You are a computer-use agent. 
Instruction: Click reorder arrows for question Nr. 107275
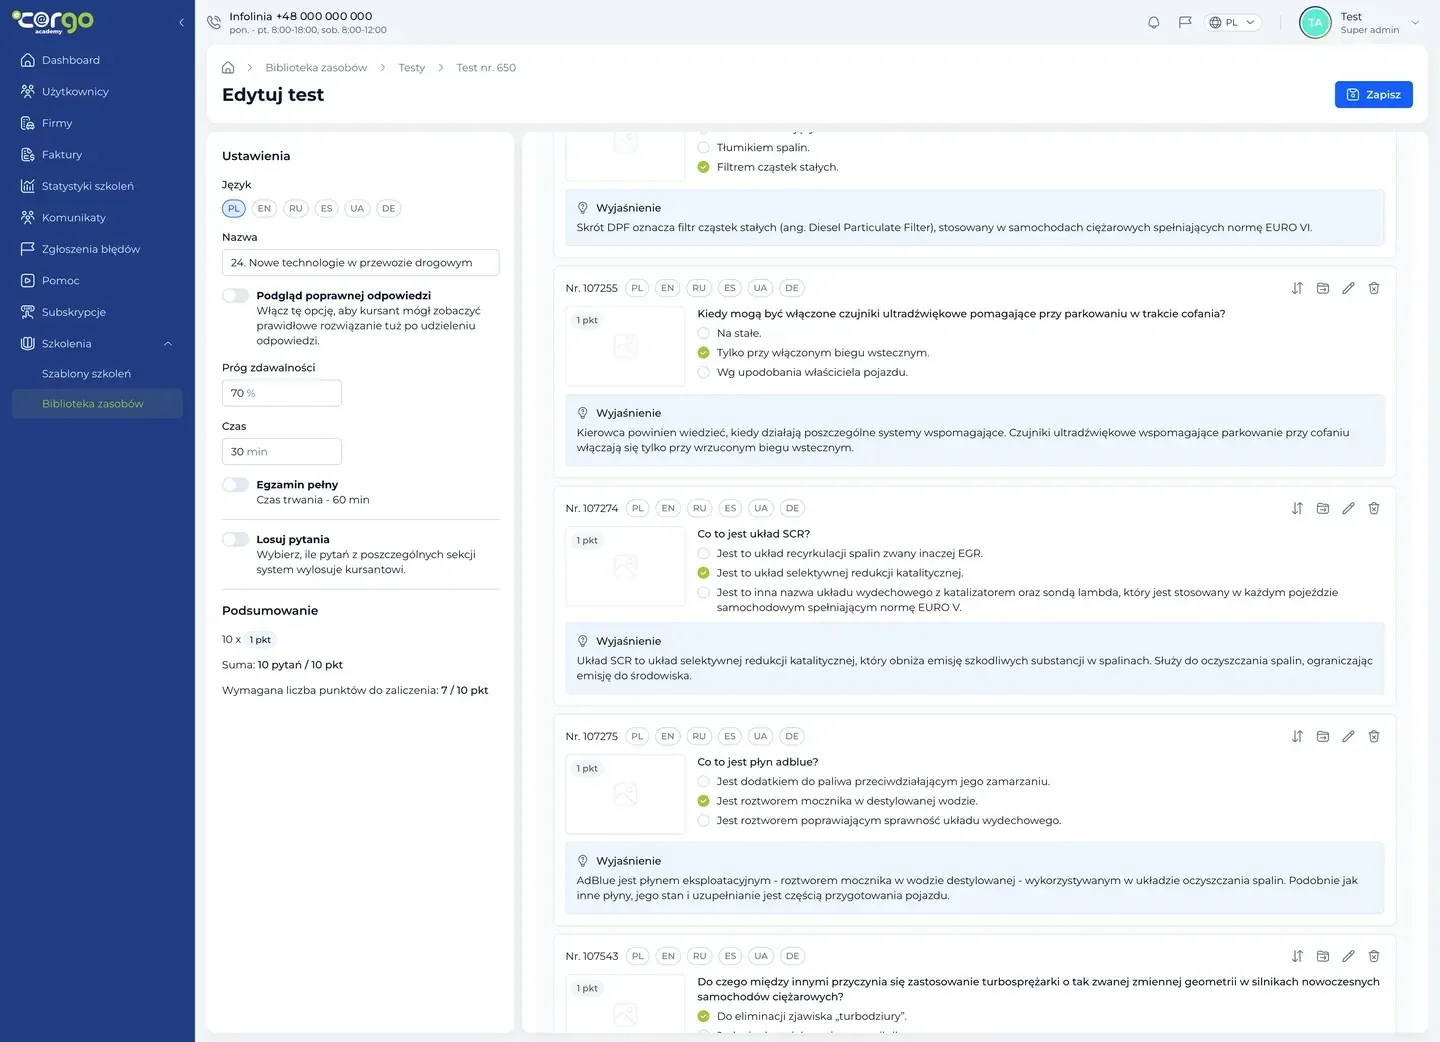click(1297, 736)
